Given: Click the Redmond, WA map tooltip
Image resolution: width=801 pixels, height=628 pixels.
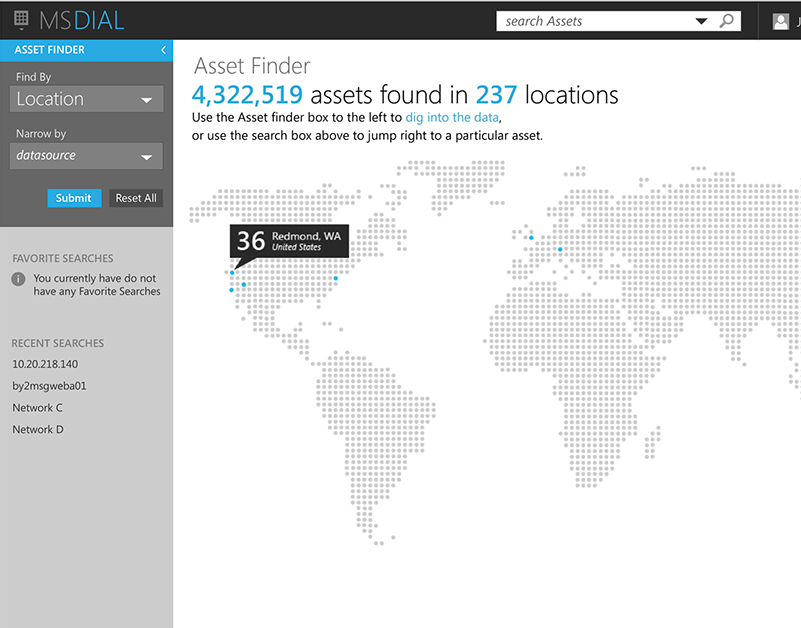Looking at the screenshot, I should coord(289,241).
